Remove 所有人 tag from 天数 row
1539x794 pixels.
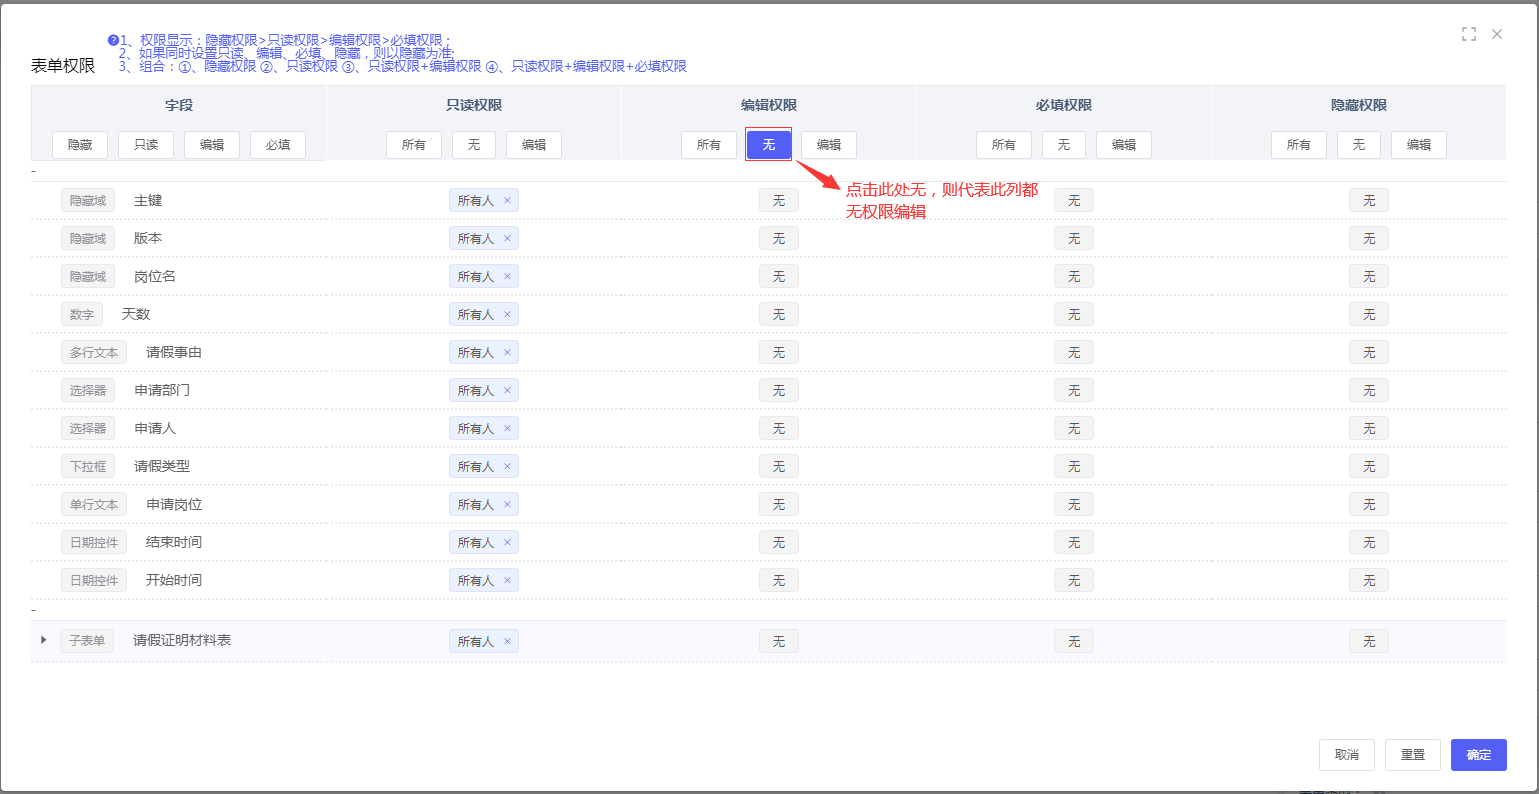pyautogui.click(x=508, y=314)
